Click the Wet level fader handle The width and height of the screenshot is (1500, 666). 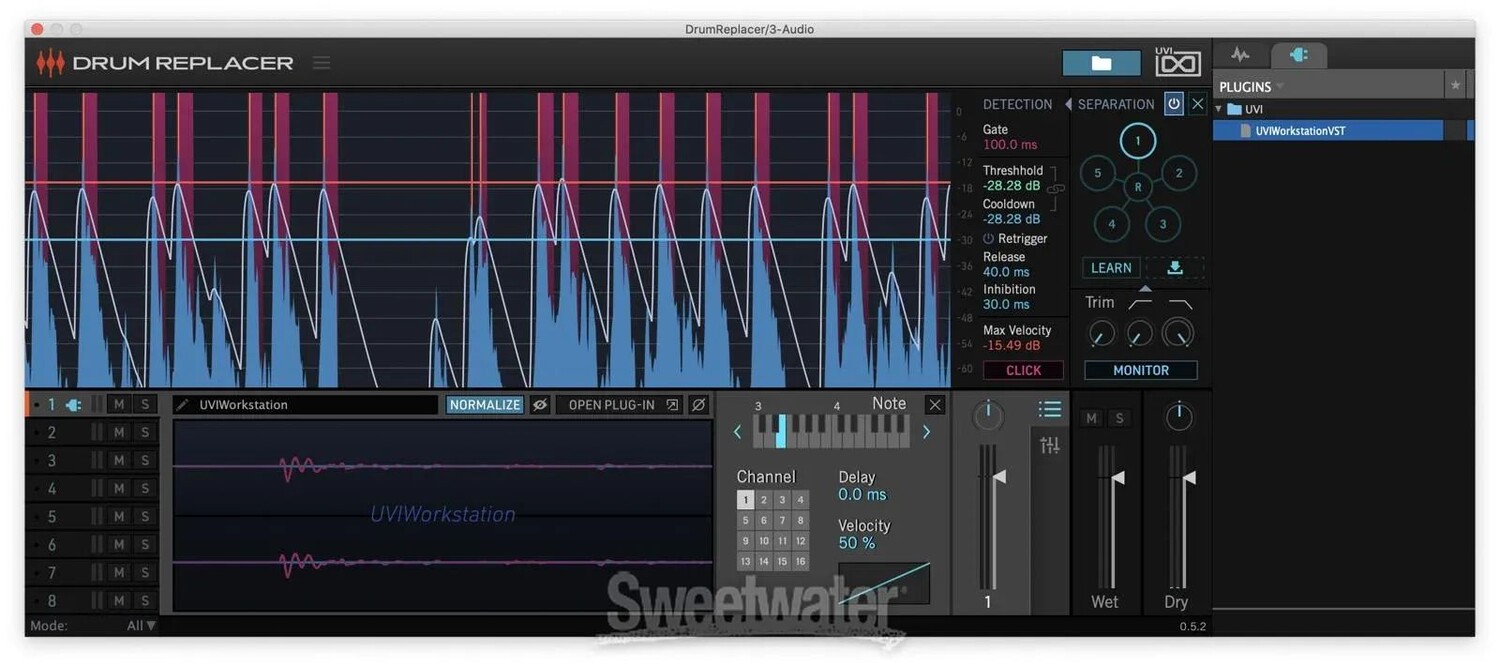coord(1117,478)
